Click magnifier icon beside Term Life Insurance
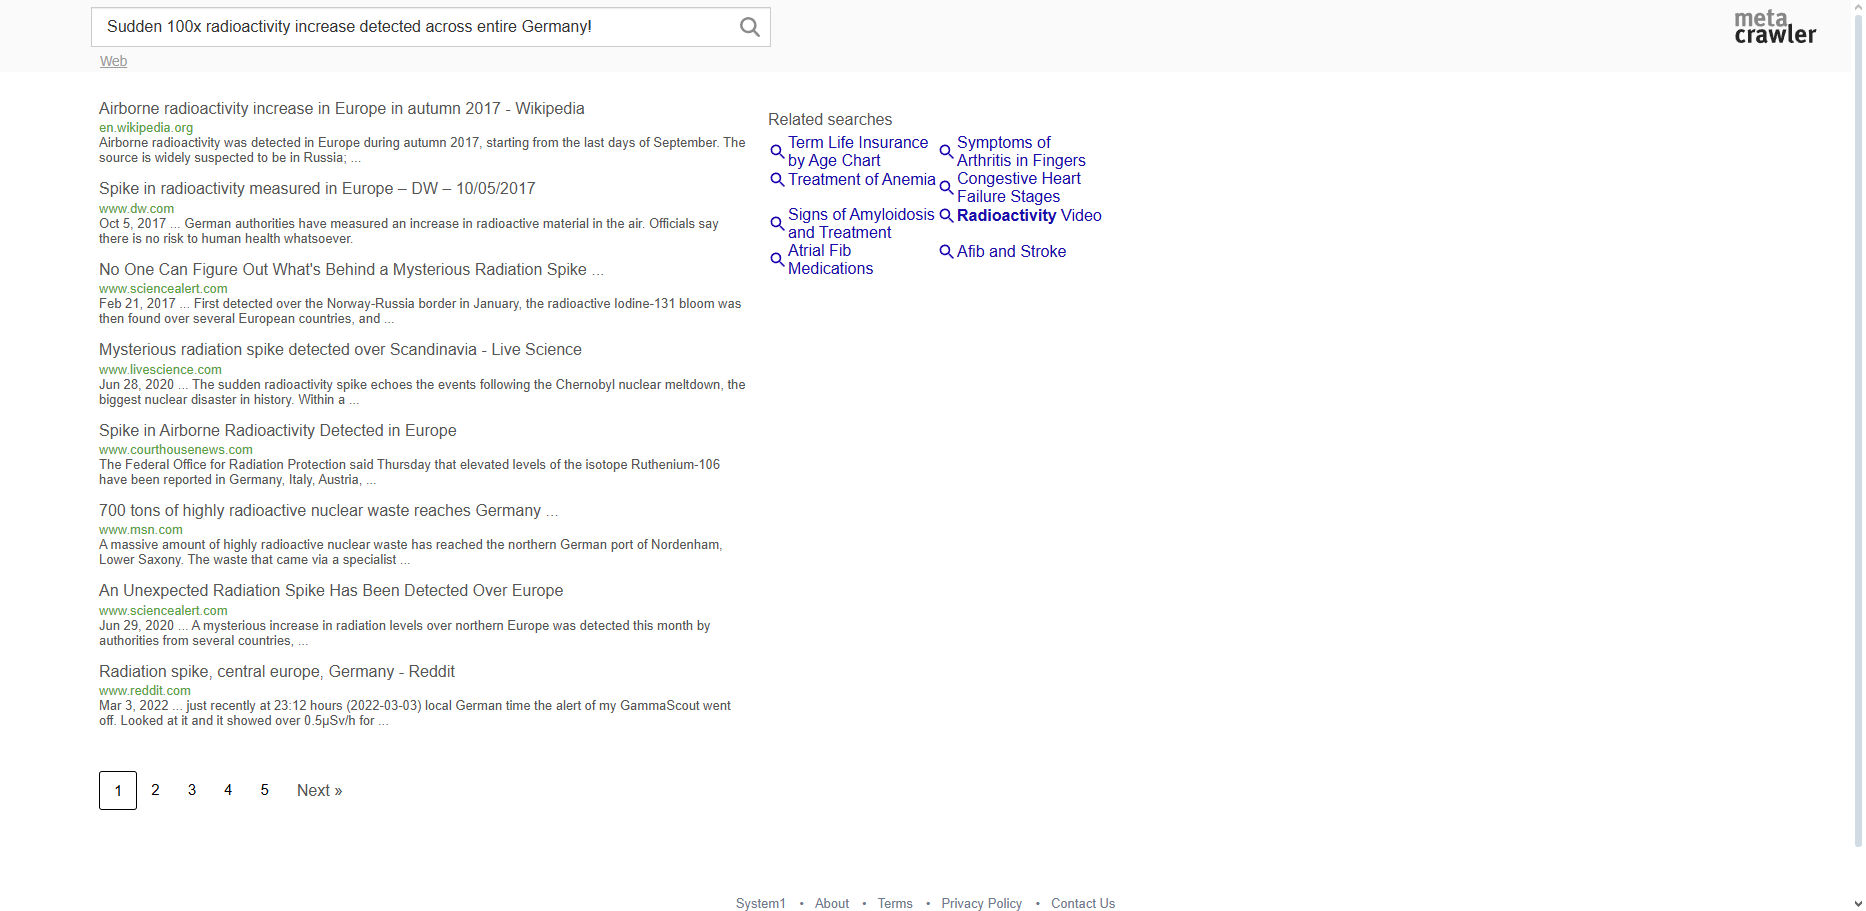 [777, 152]
